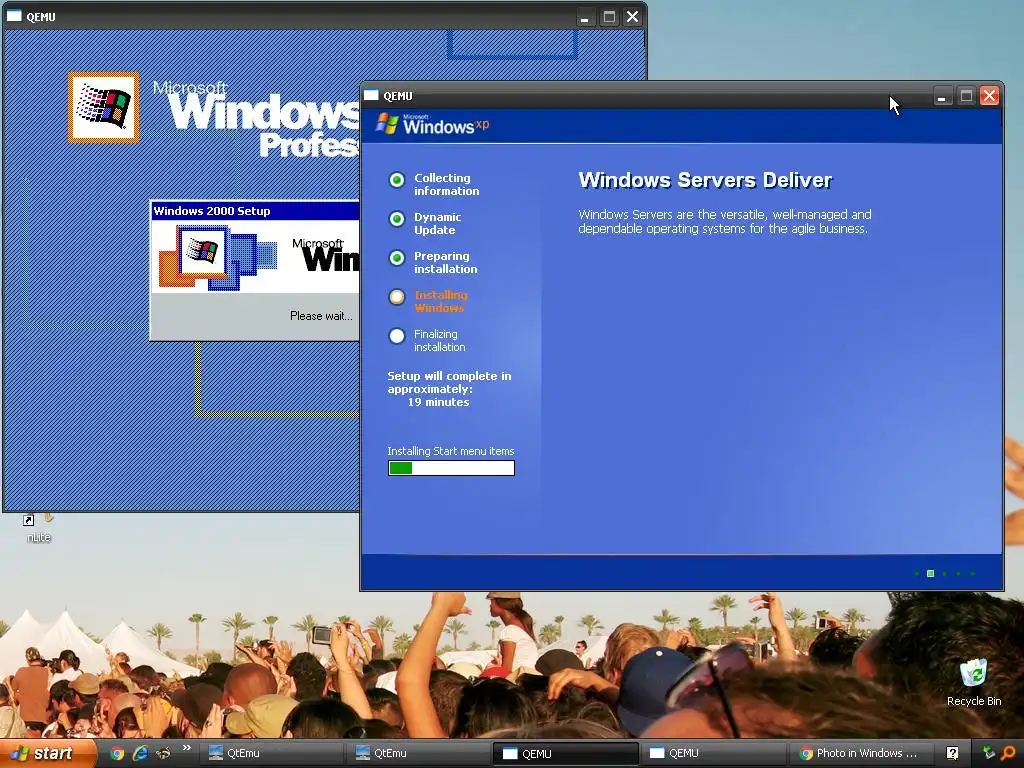Viewport: 1024px width, 768px height.
Task: Close the Windows XP QEMU window
Action: click(989, 96)
